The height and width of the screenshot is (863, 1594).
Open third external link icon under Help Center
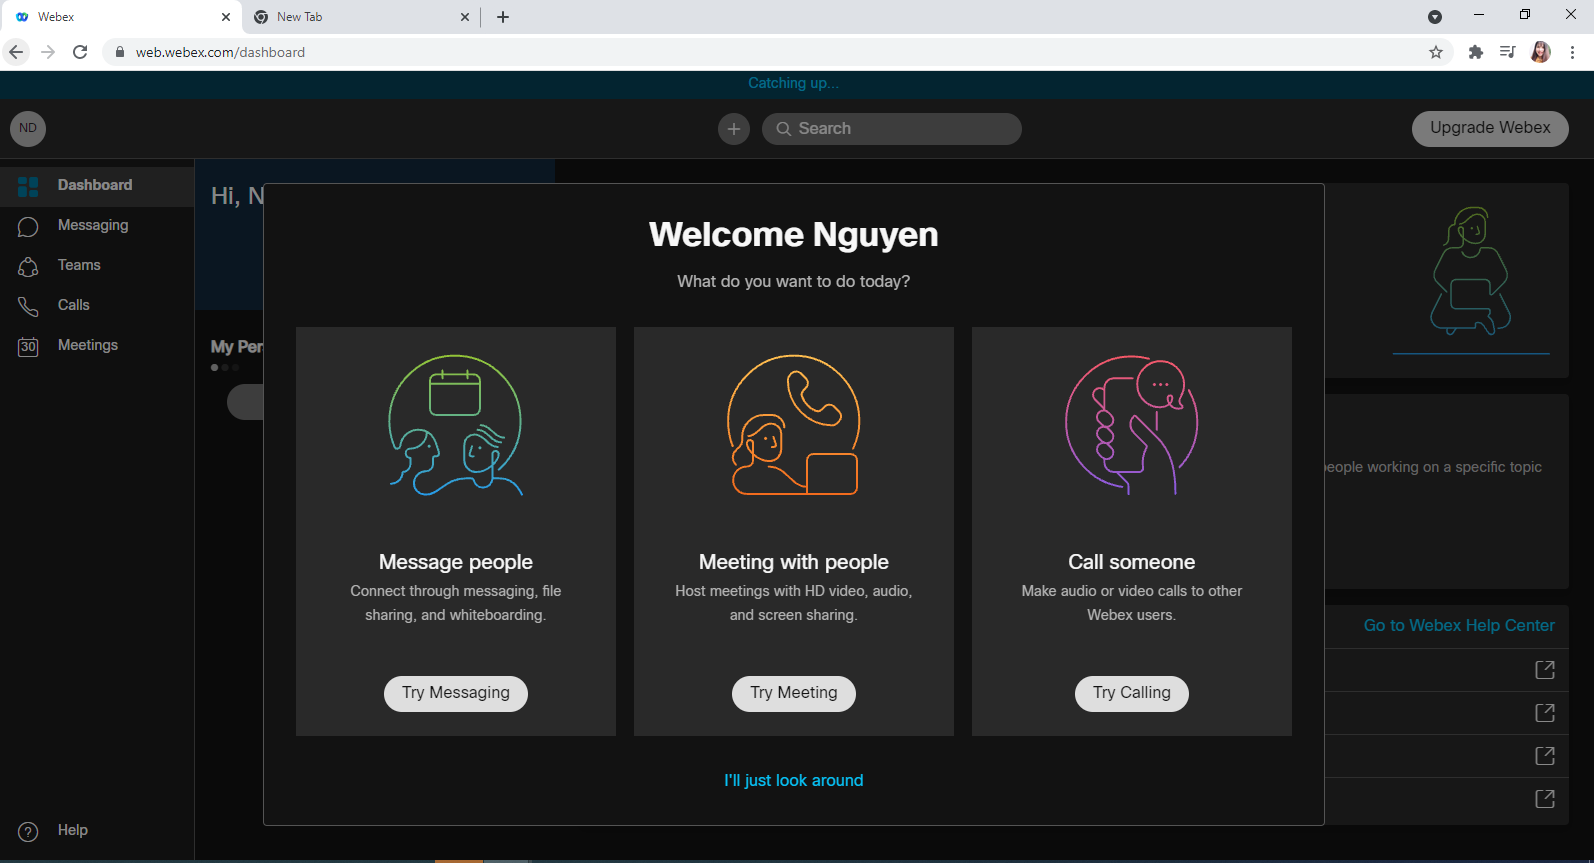click(x=1545, y=756)
